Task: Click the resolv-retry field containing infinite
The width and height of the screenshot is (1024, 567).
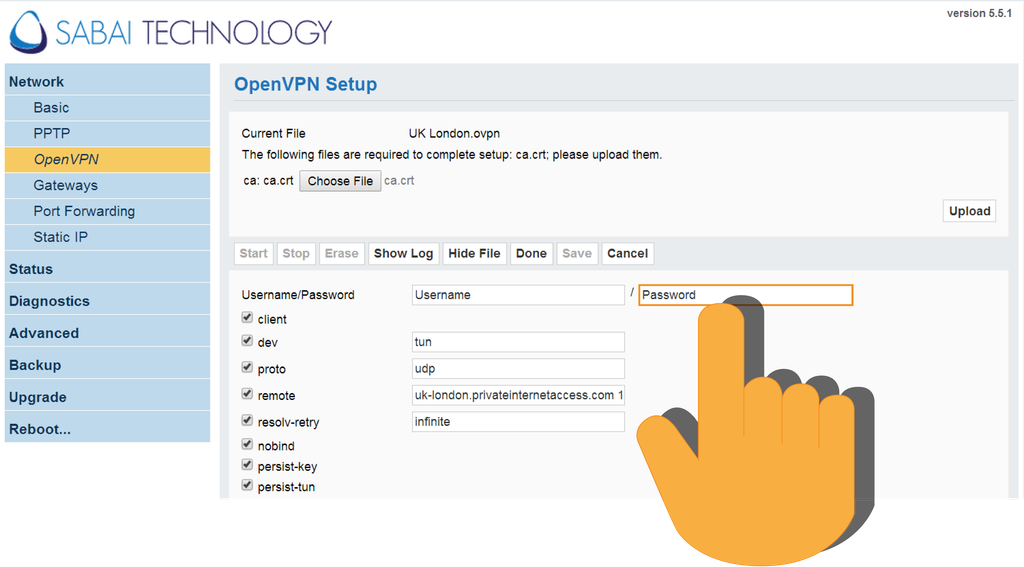Action: [x=518, y=421]
